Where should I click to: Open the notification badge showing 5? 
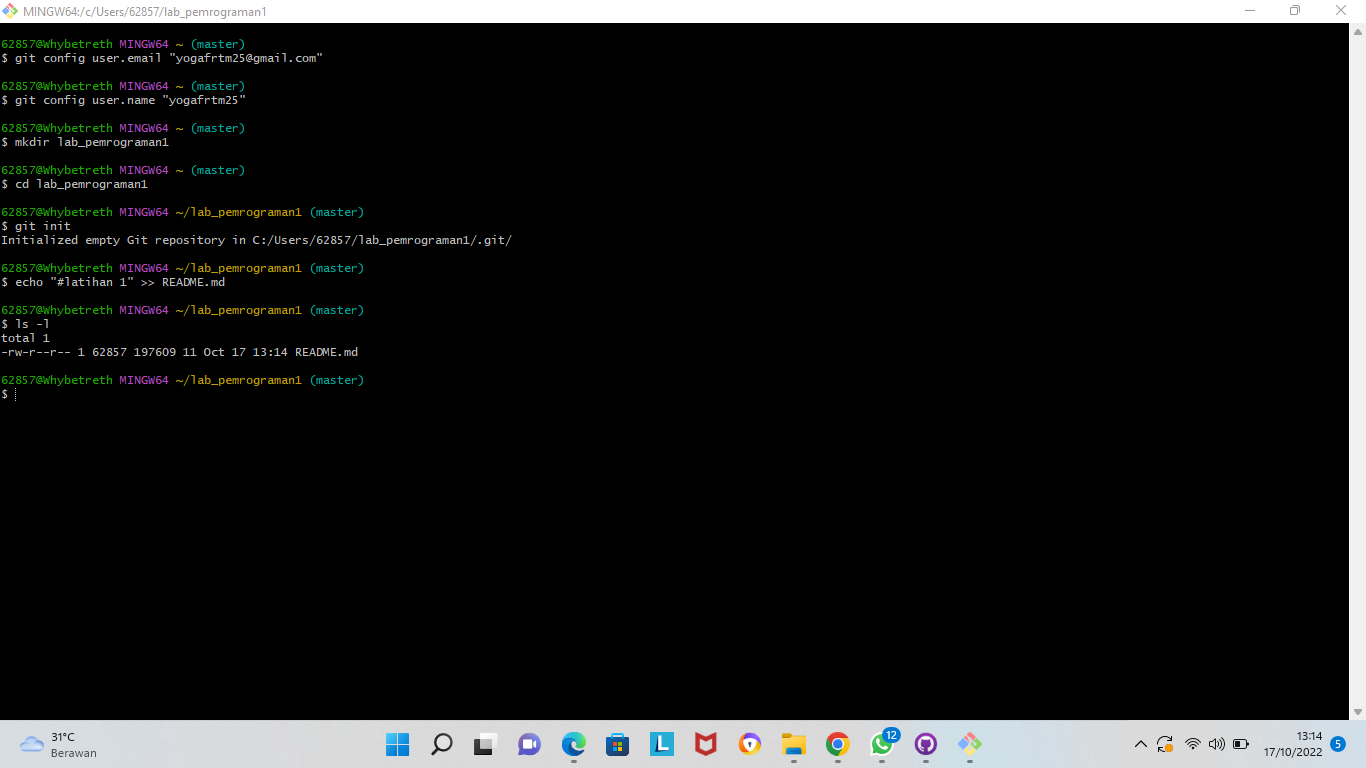coord(1337,744)
